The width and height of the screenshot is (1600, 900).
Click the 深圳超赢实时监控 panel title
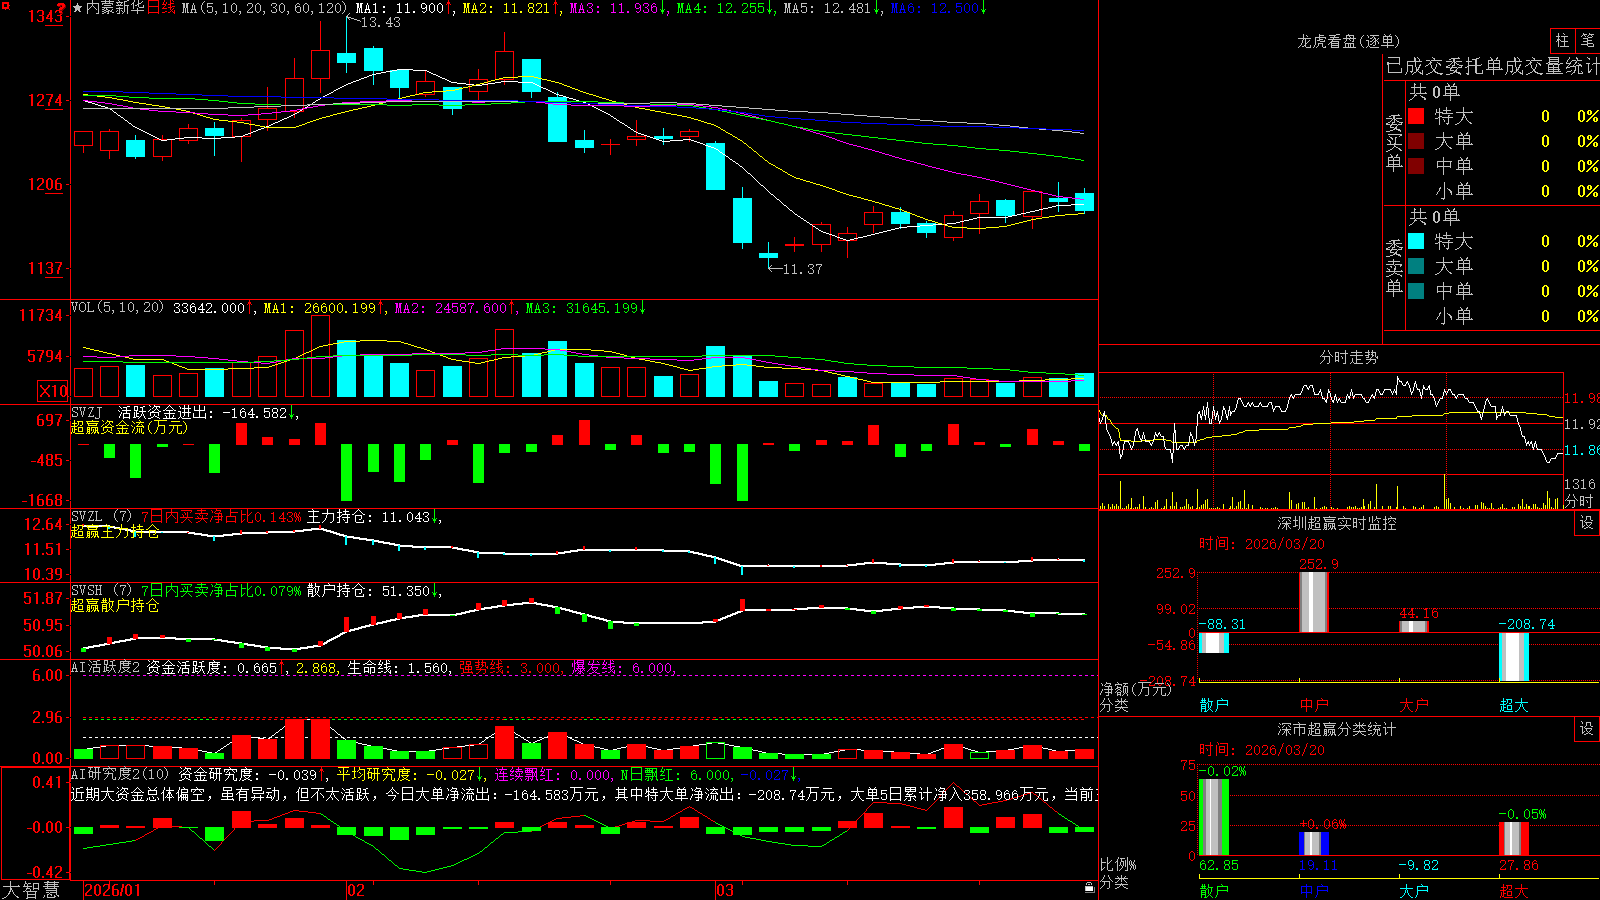pyautogui.click(x=1337, y=523)
